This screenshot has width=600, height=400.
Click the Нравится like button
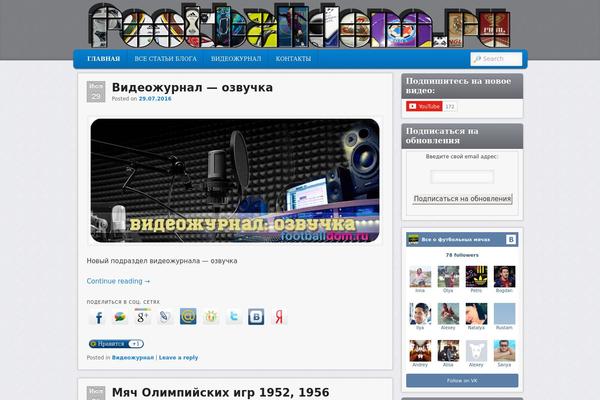click(109, 343)
